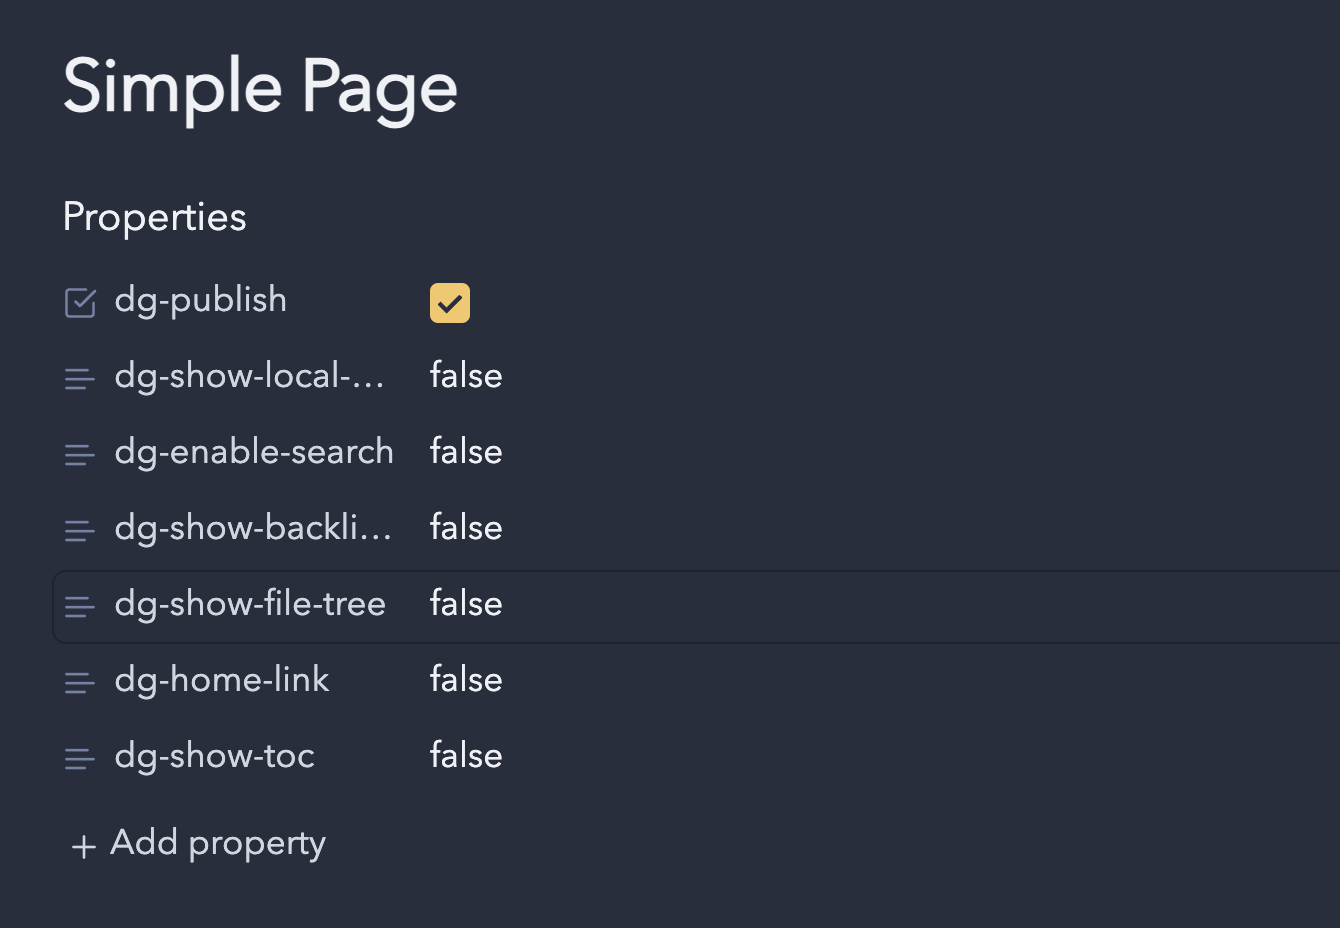Screen dimensions: 1340x928
Task: Edit the dg-show-file-tree false value
Action: coord(466,604)
